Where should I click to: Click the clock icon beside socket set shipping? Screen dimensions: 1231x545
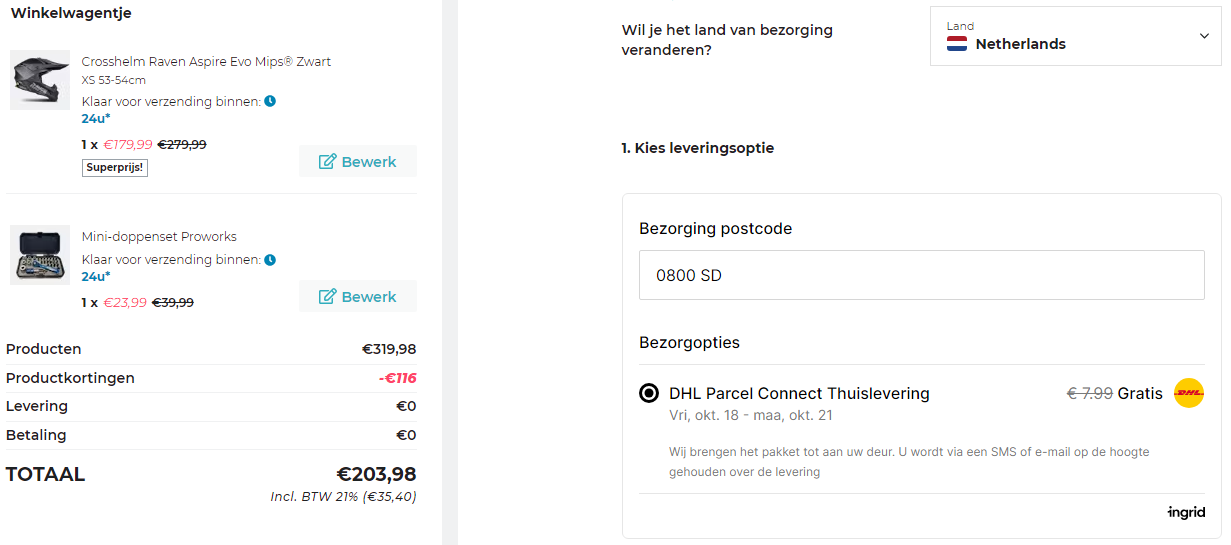pos(270,260)
